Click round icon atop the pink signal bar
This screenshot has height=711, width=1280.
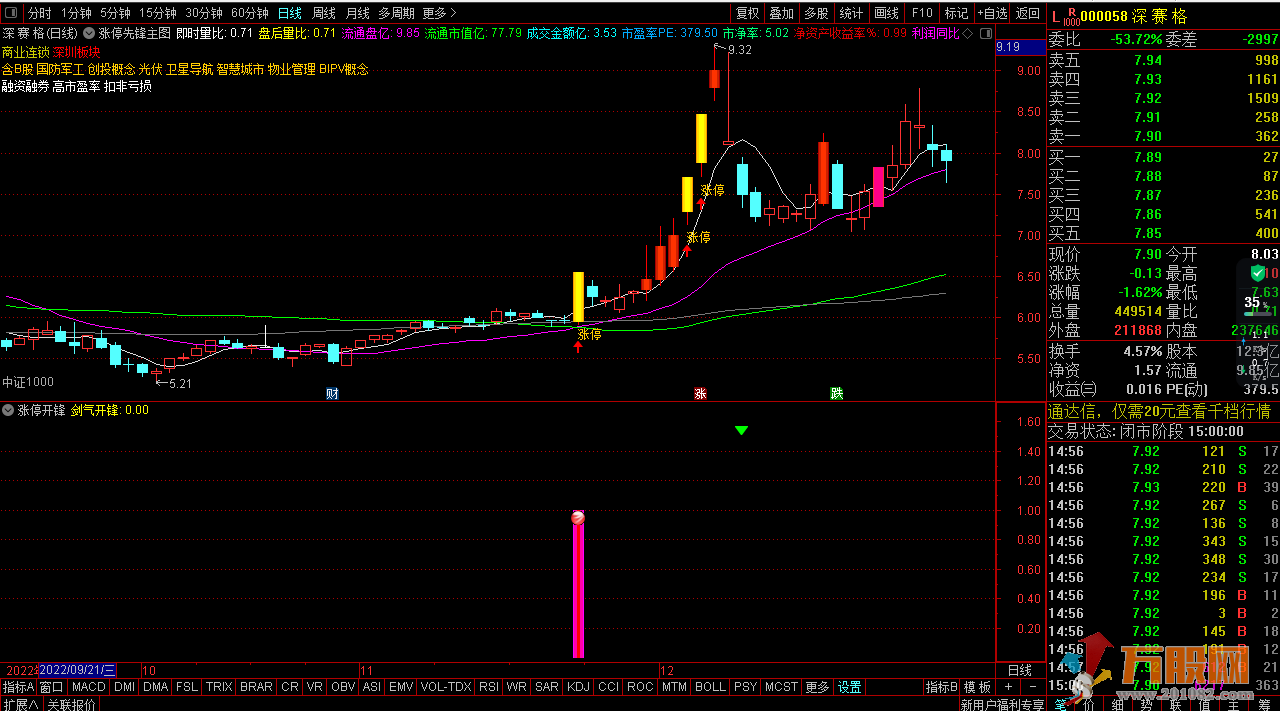pos(578,517)
